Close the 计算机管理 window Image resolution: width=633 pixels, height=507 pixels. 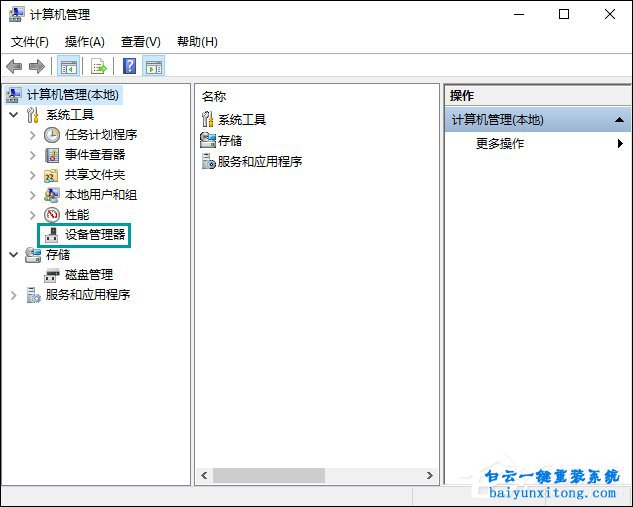[x=610, y=15]
